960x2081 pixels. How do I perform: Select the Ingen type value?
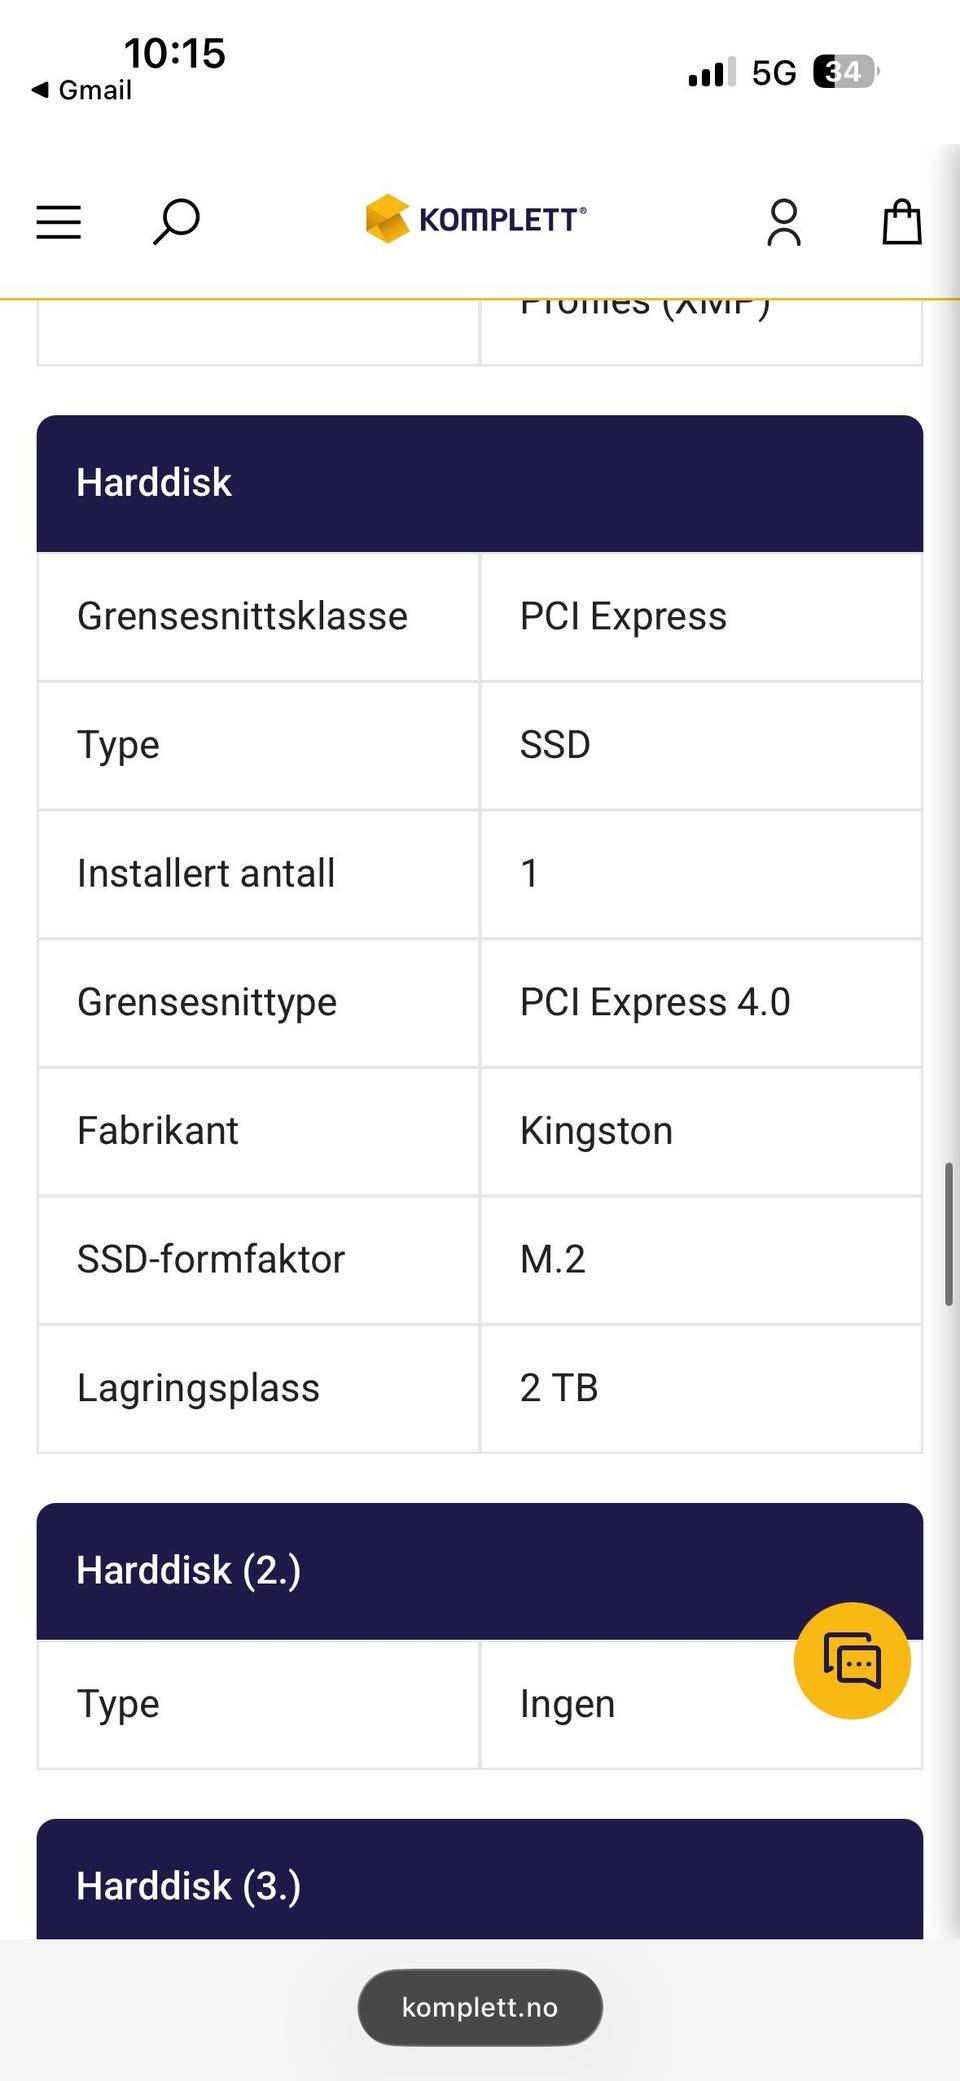[x=567, y=1704]
